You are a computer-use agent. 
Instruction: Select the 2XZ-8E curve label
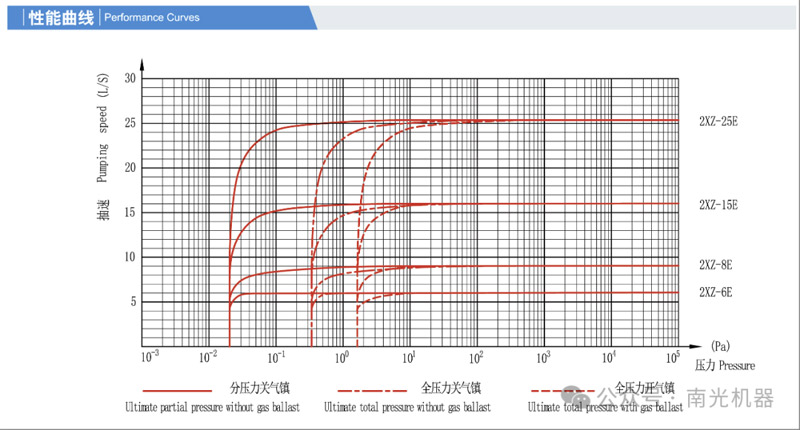point(716,265)
